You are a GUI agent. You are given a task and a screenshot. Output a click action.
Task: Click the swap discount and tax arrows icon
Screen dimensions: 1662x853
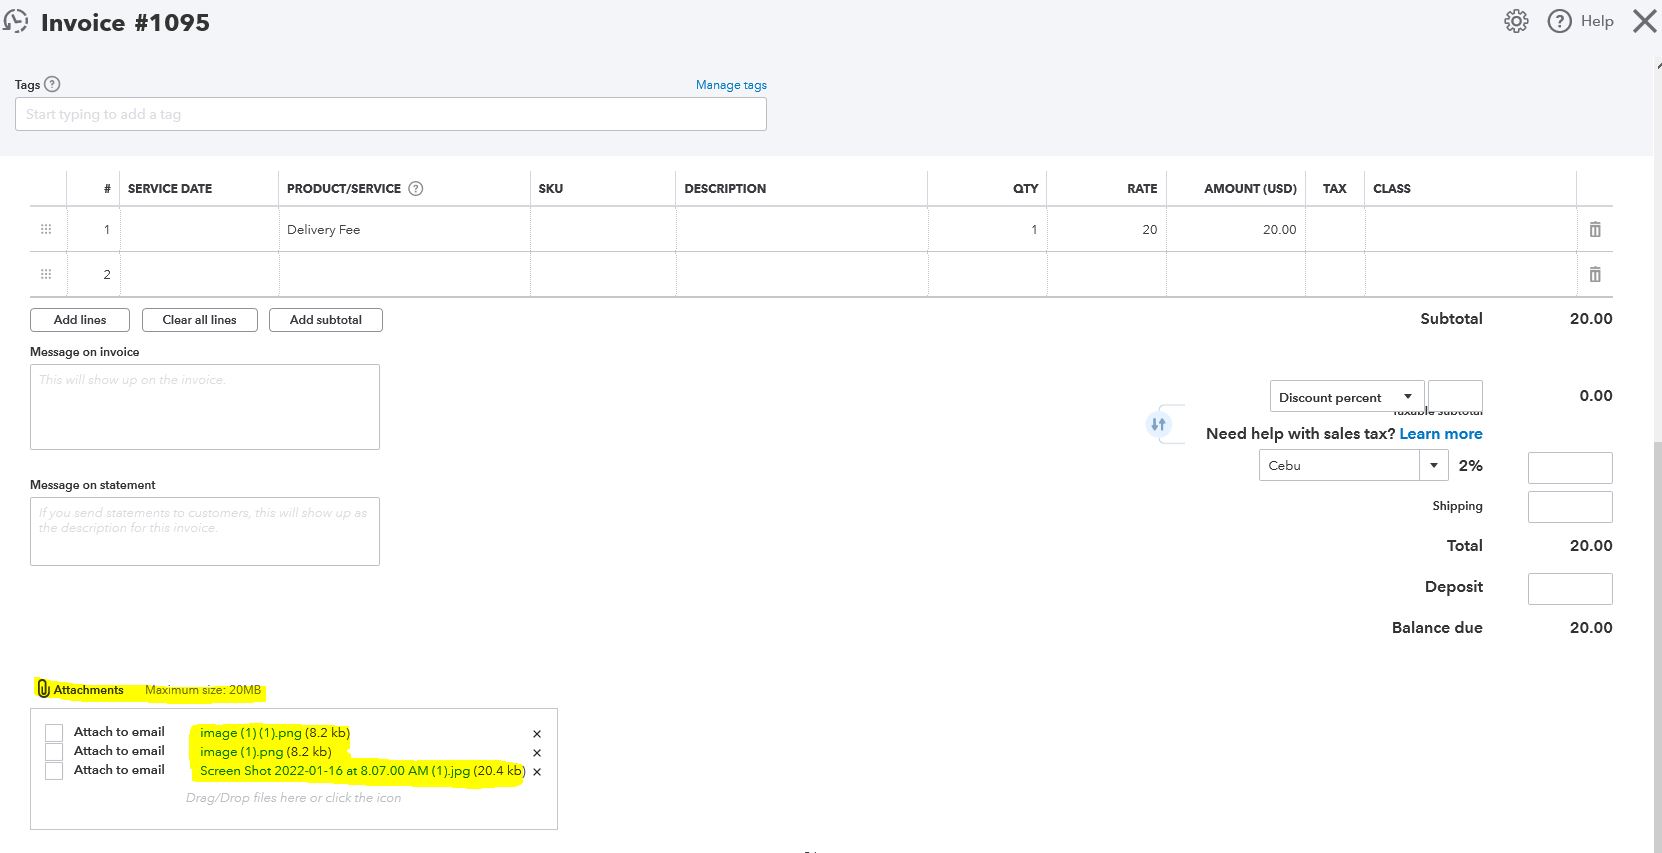coord(1158,424)
